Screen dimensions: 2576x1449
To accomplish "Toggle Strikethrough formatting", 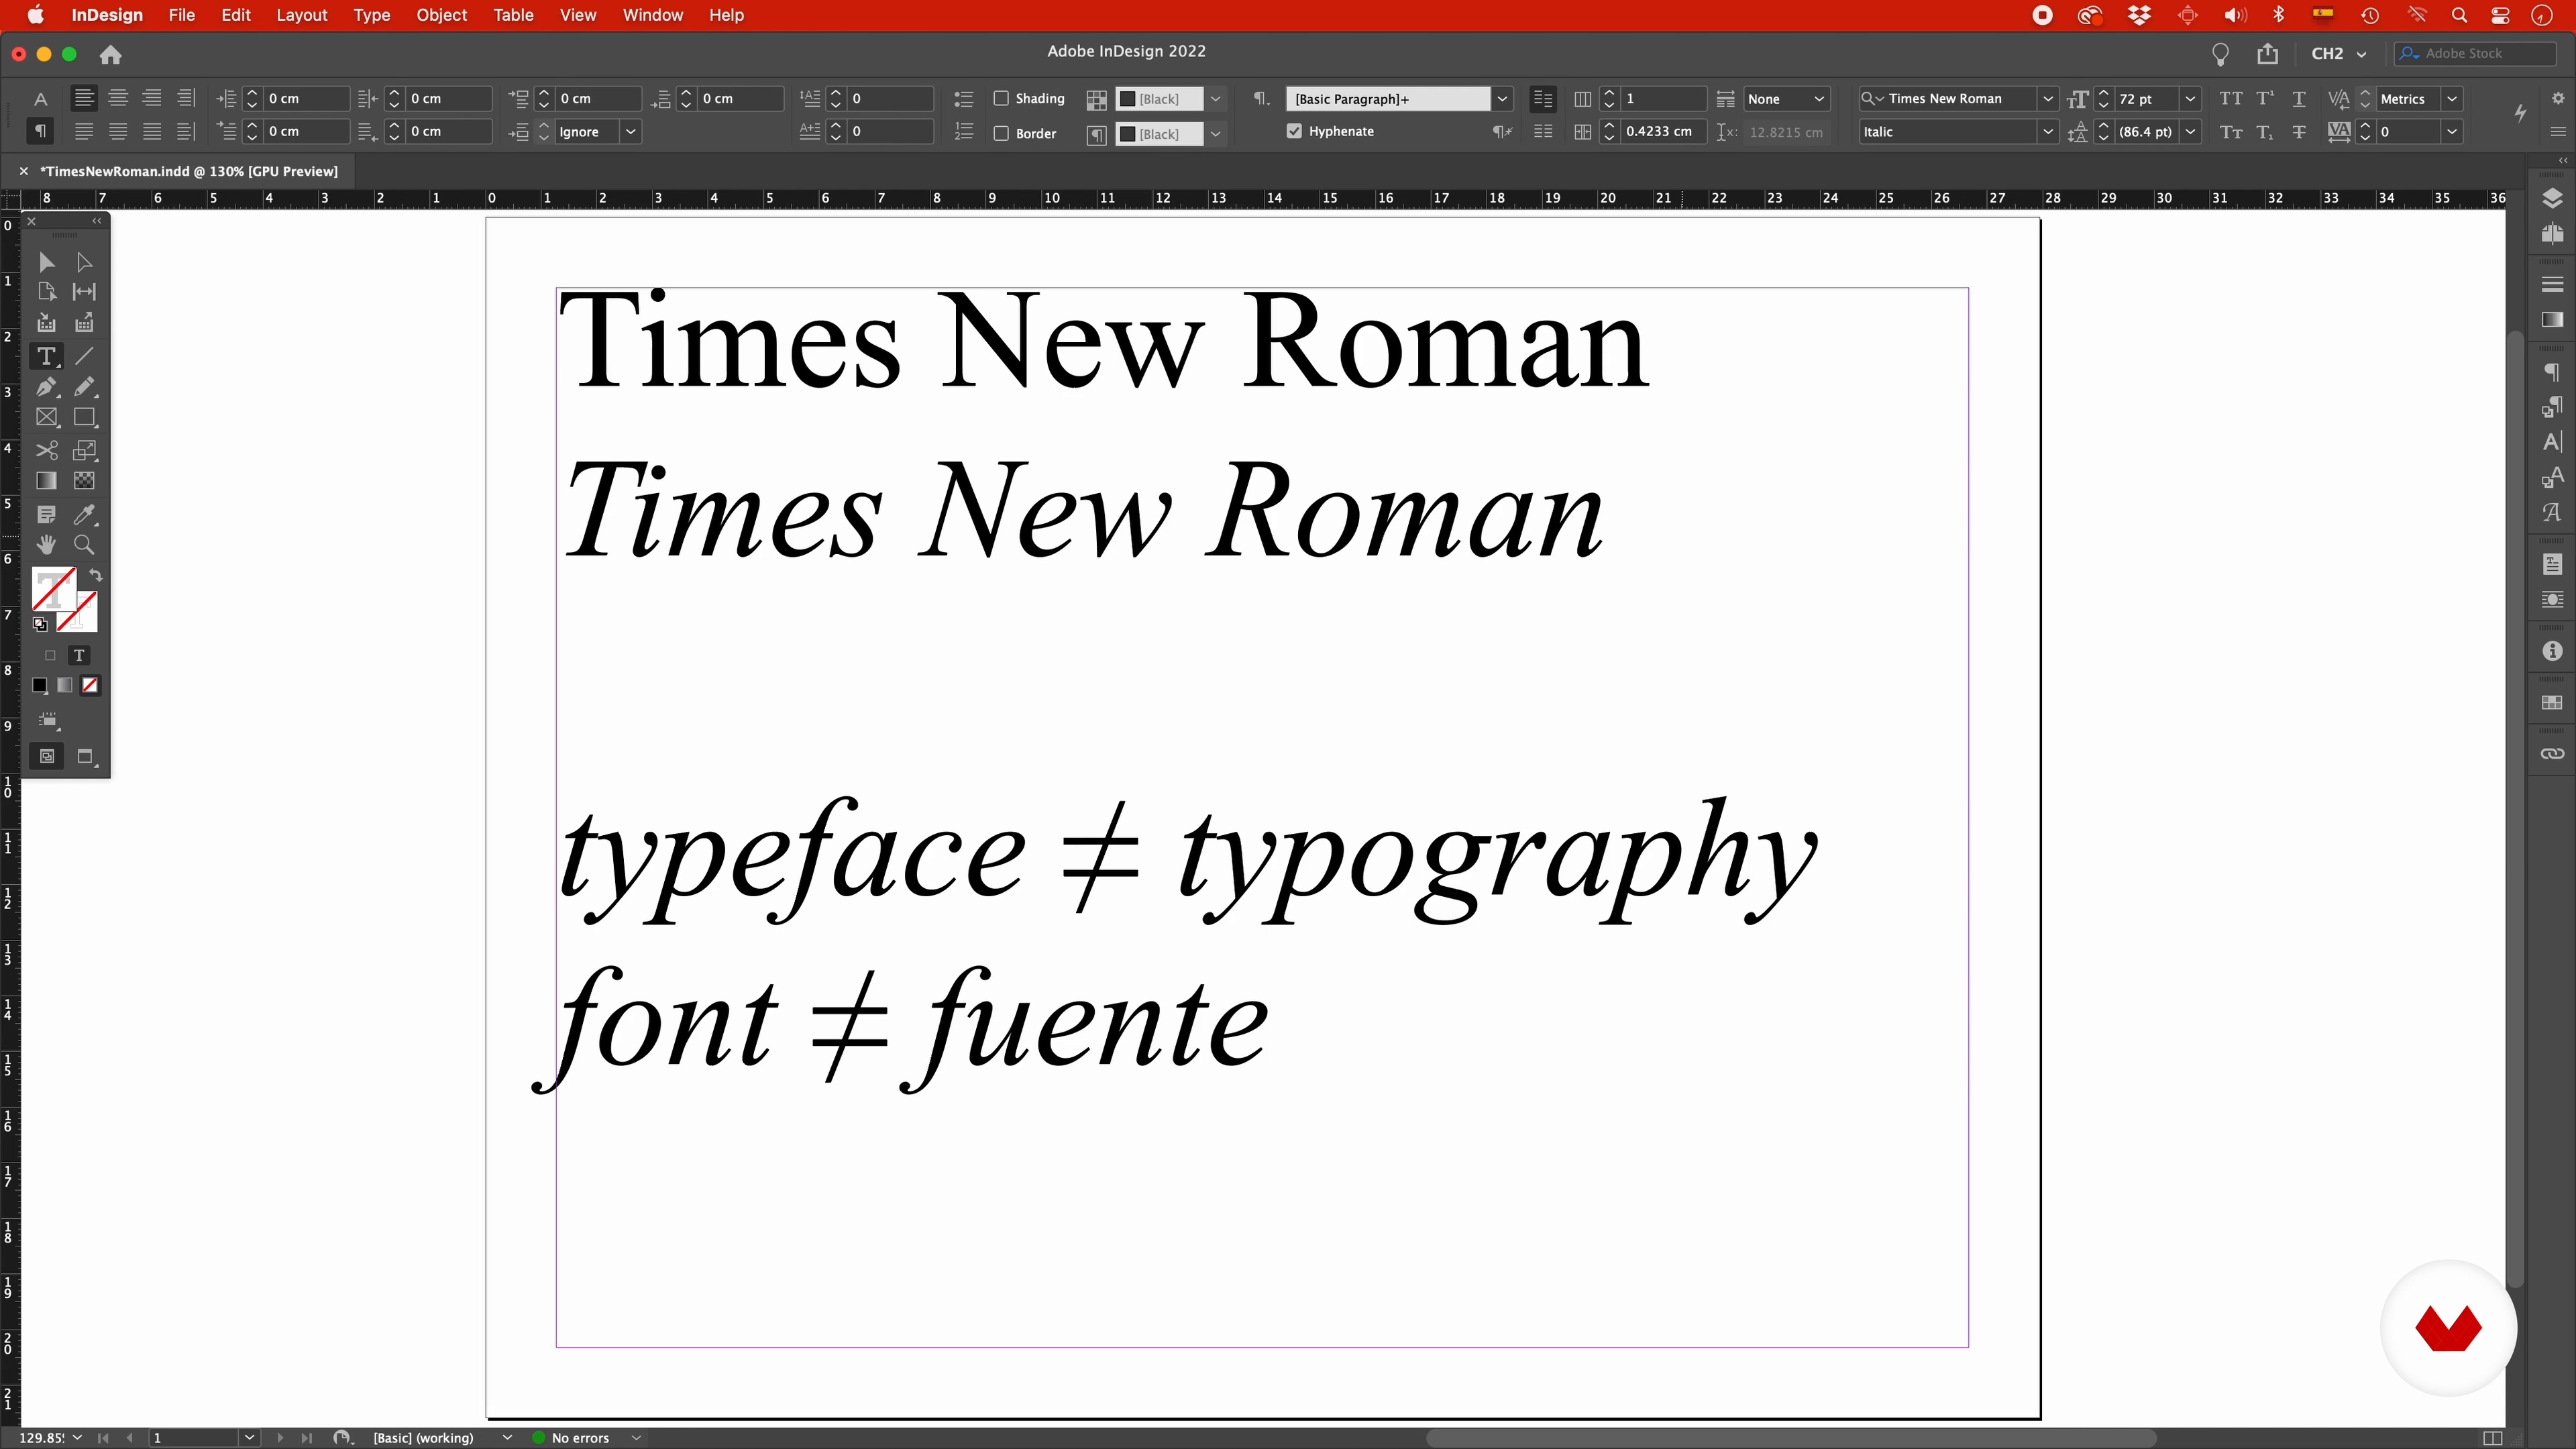I will pyautogui.click(x=2299, y=131).
